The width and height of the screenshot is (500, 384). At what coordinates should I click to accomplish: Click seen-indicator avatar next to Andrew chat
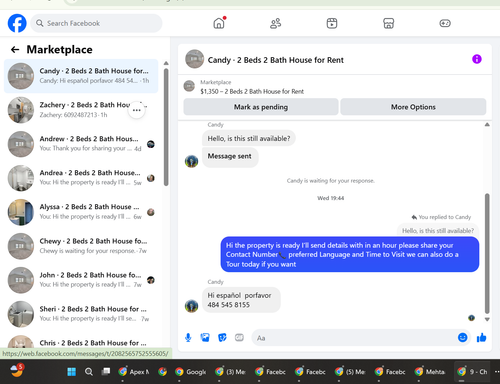(151, 144)
